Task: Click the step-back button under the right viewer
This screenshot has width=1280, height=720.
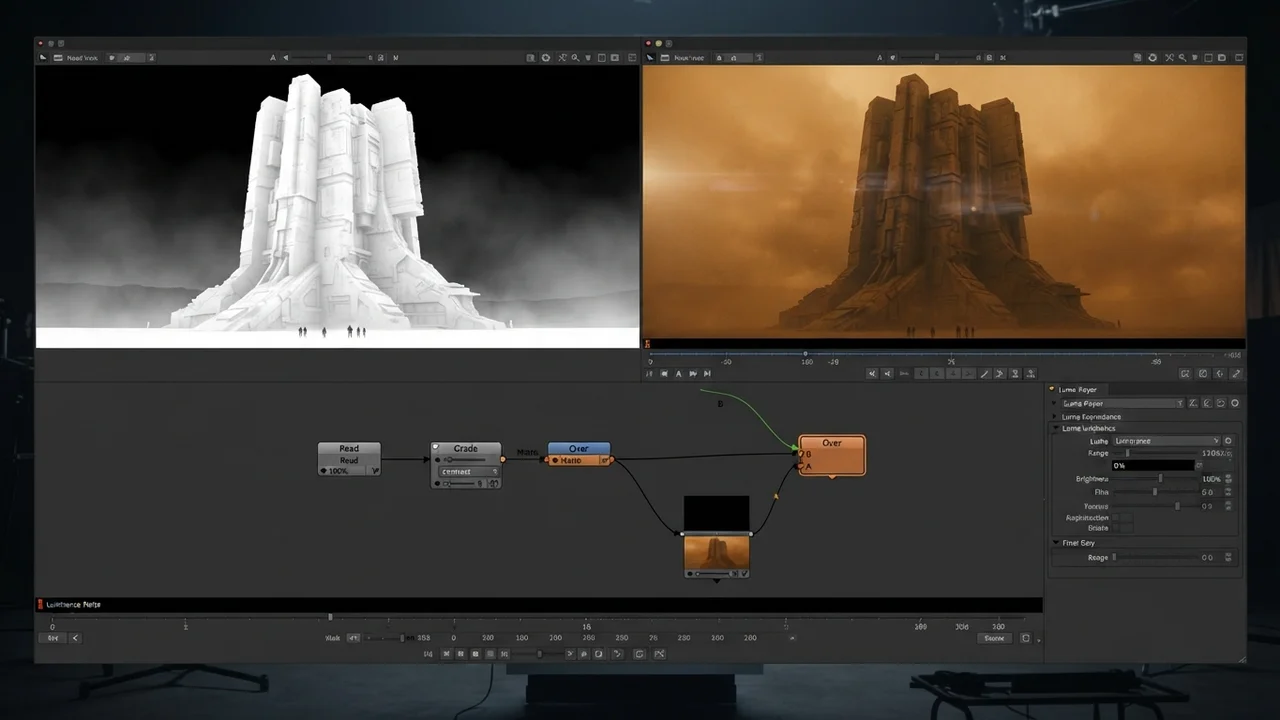Action: (x=663, y=373)
